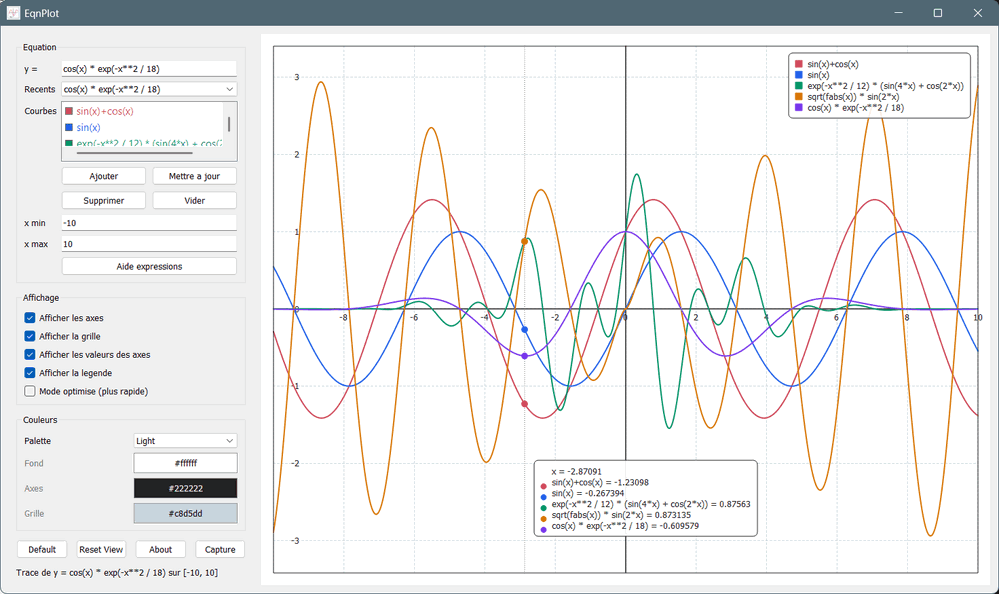Select the green legend marker for the exp curve
This screenshot has width=999, height=594.
pos(798,85)
